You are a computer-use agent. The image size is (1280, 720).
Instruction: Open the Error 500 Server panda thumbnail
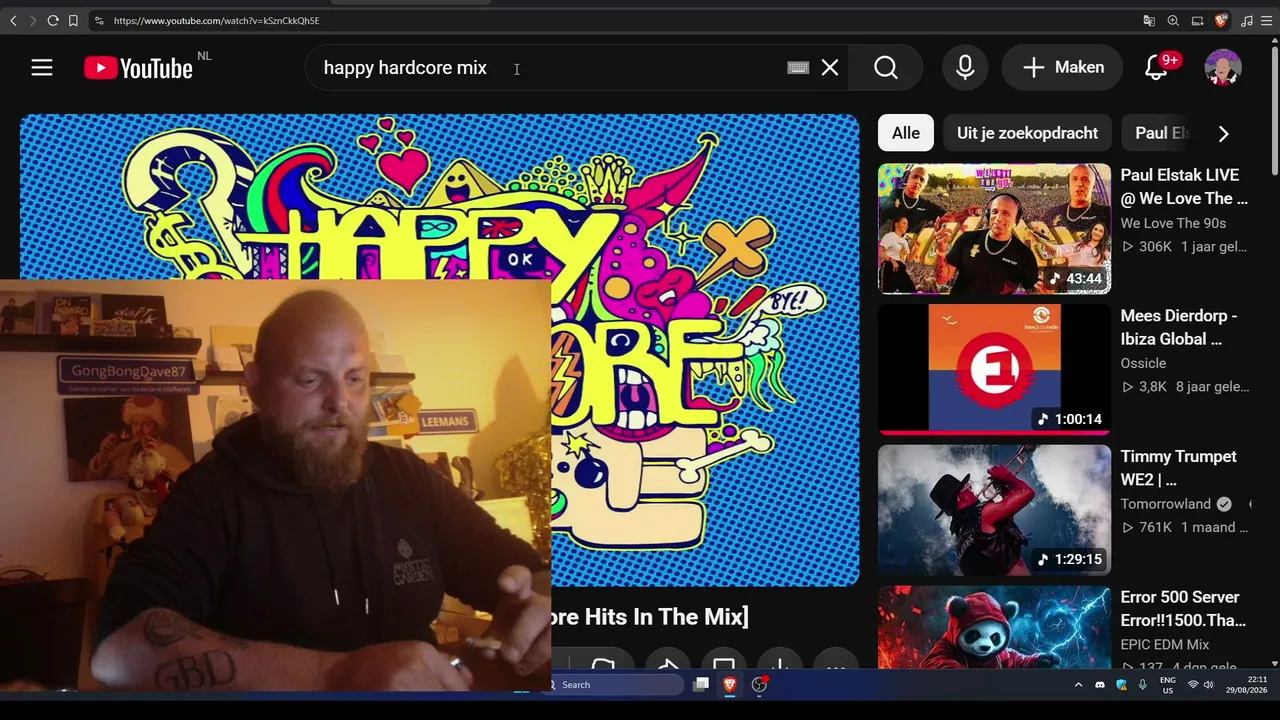coord(994,627)
